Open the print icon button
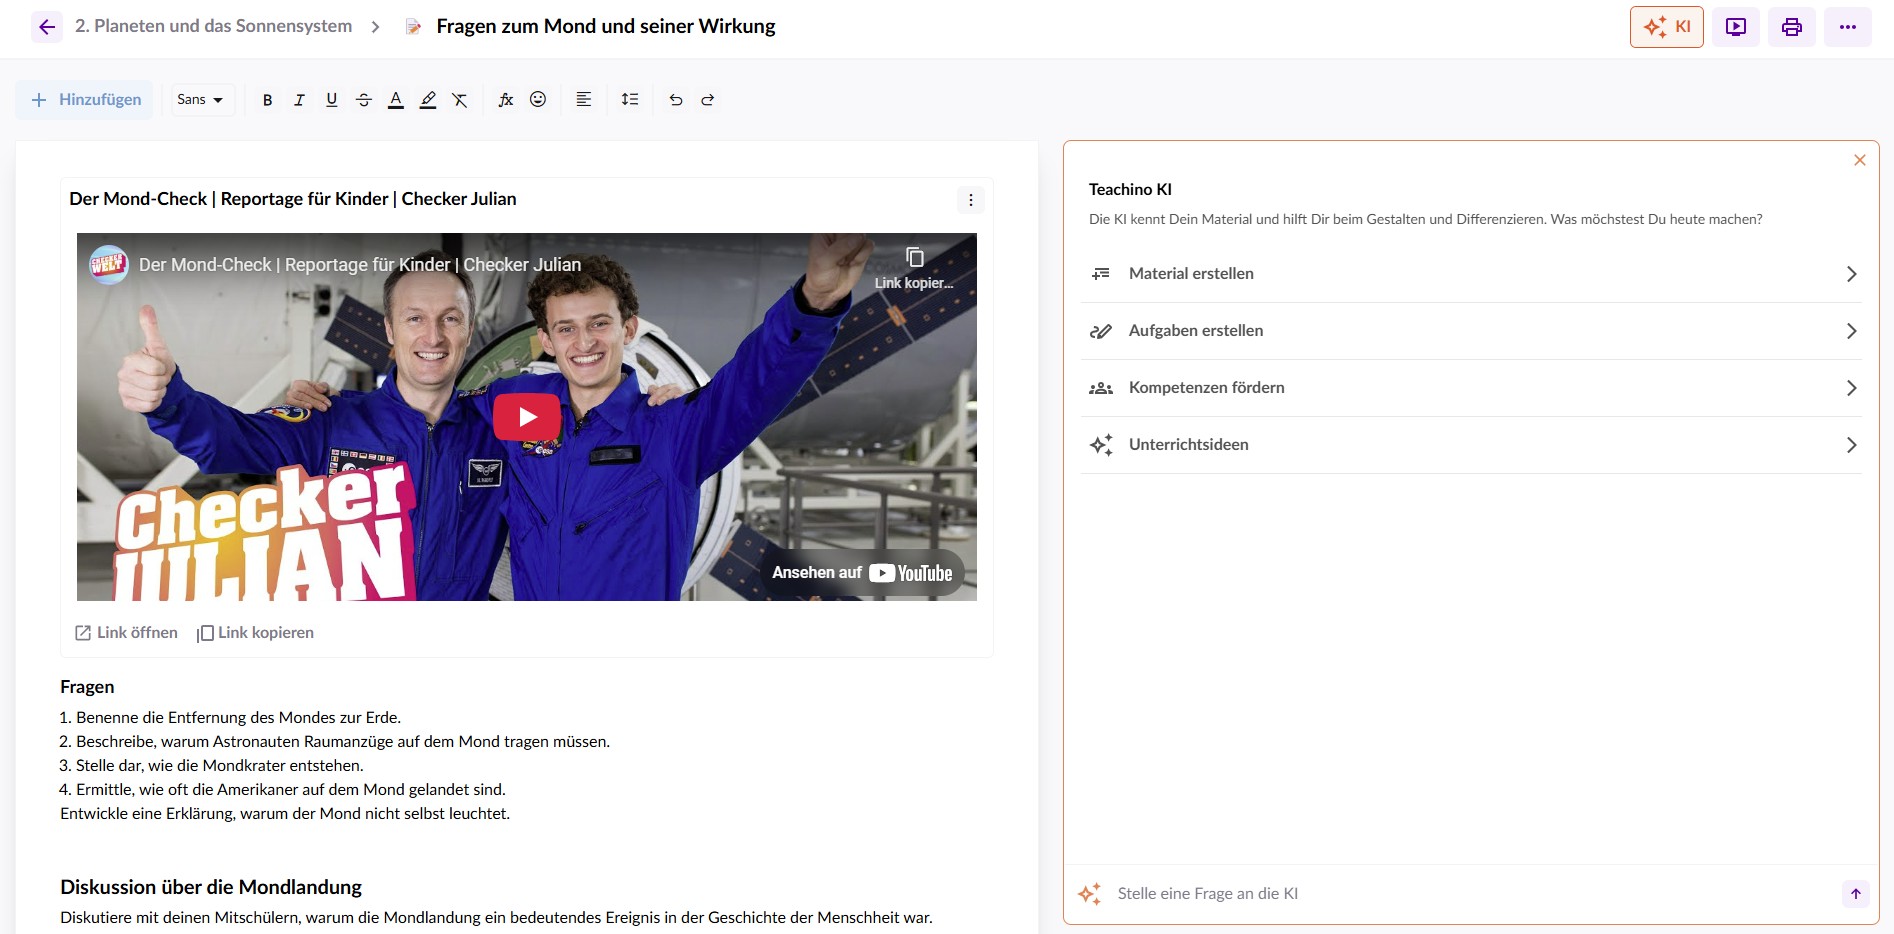This screenshot has width=1894, height=934. pos(1791,27)
